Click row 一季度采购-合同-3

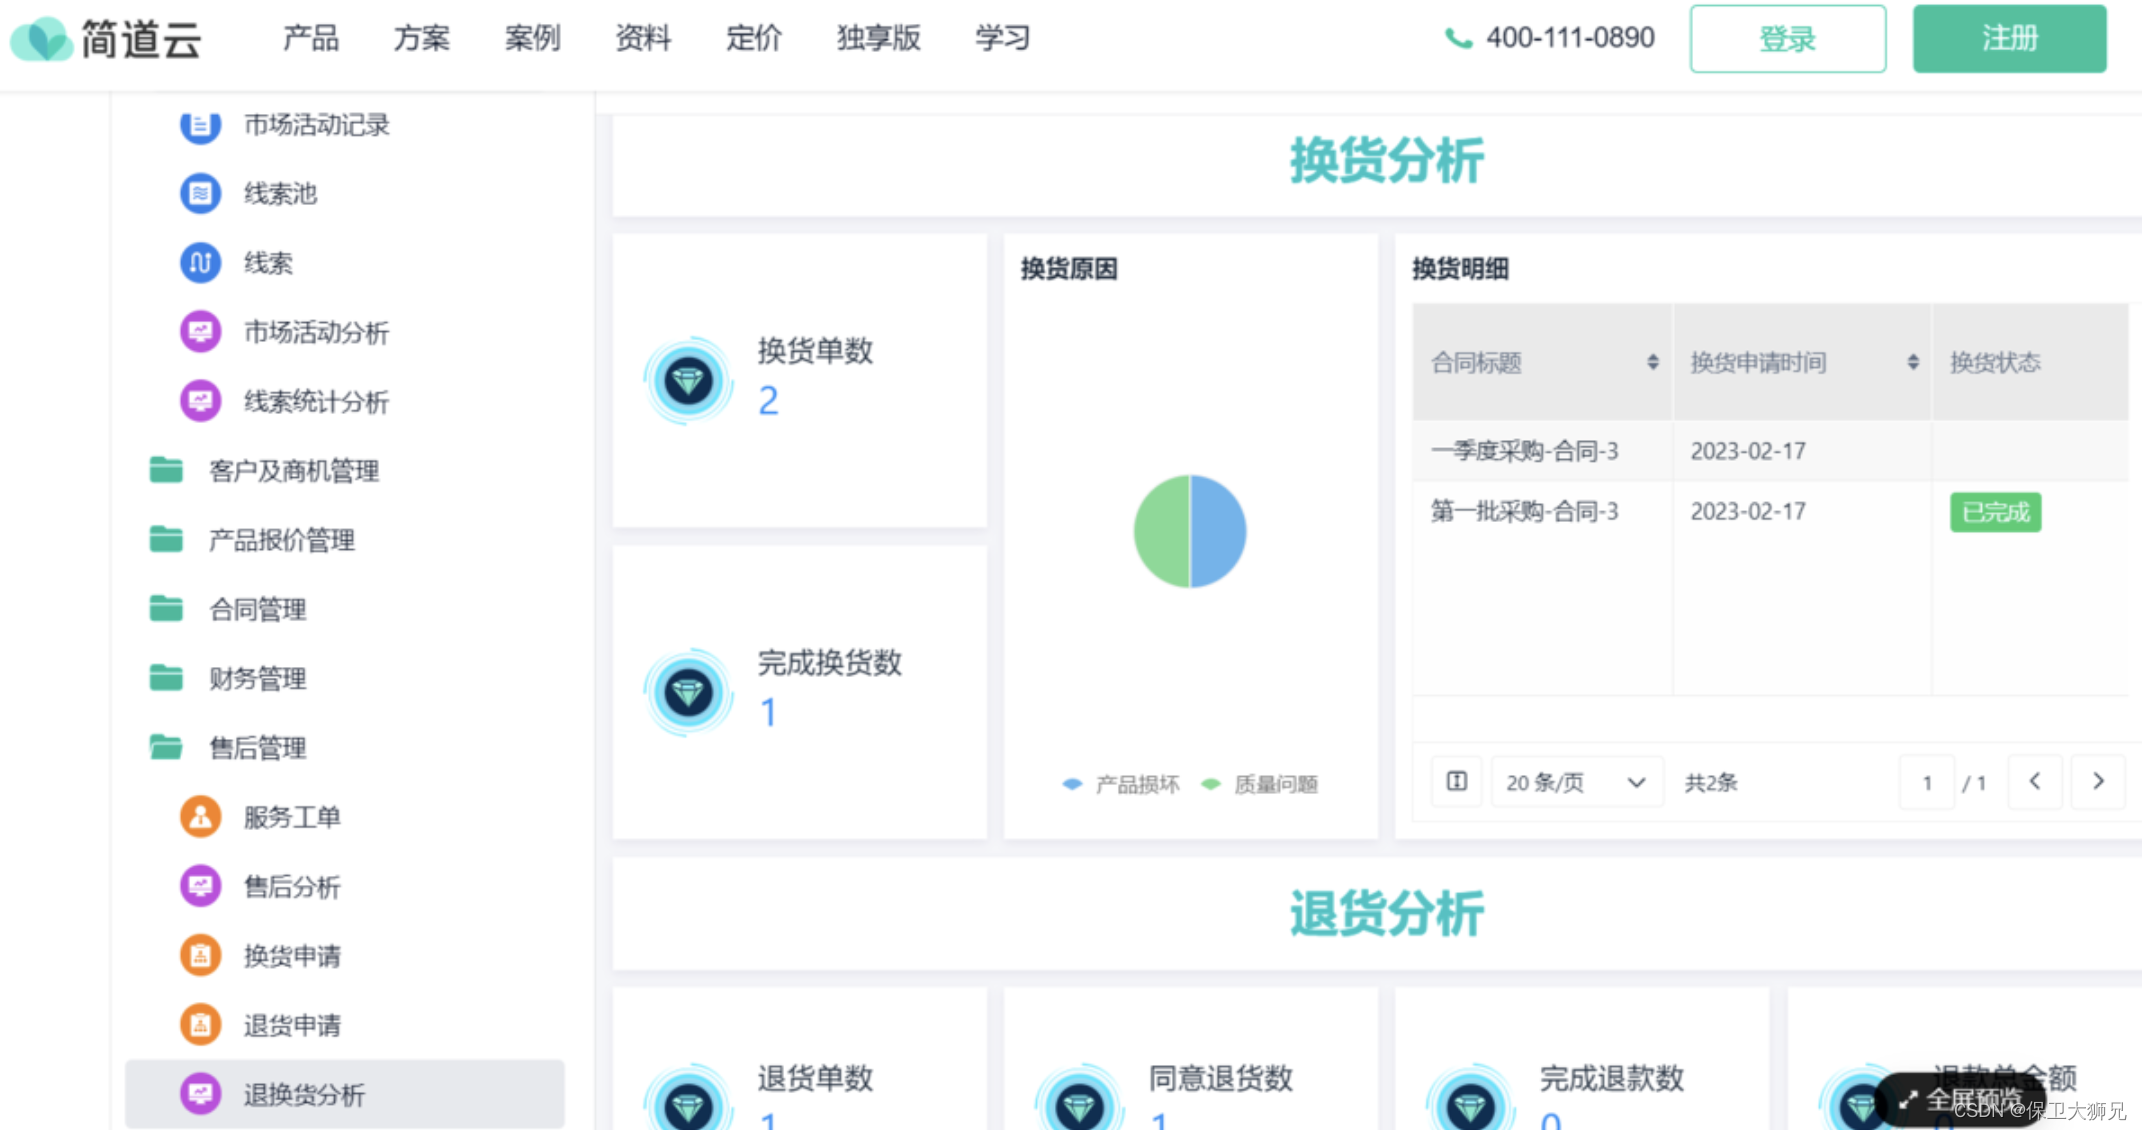[x=1770, y=451]
